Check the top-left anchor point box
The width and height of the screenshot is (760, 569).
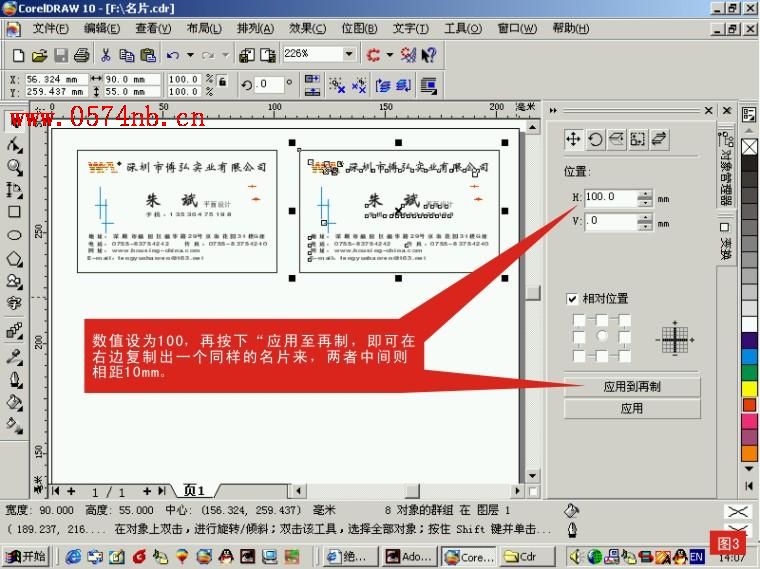click(579, 320)
